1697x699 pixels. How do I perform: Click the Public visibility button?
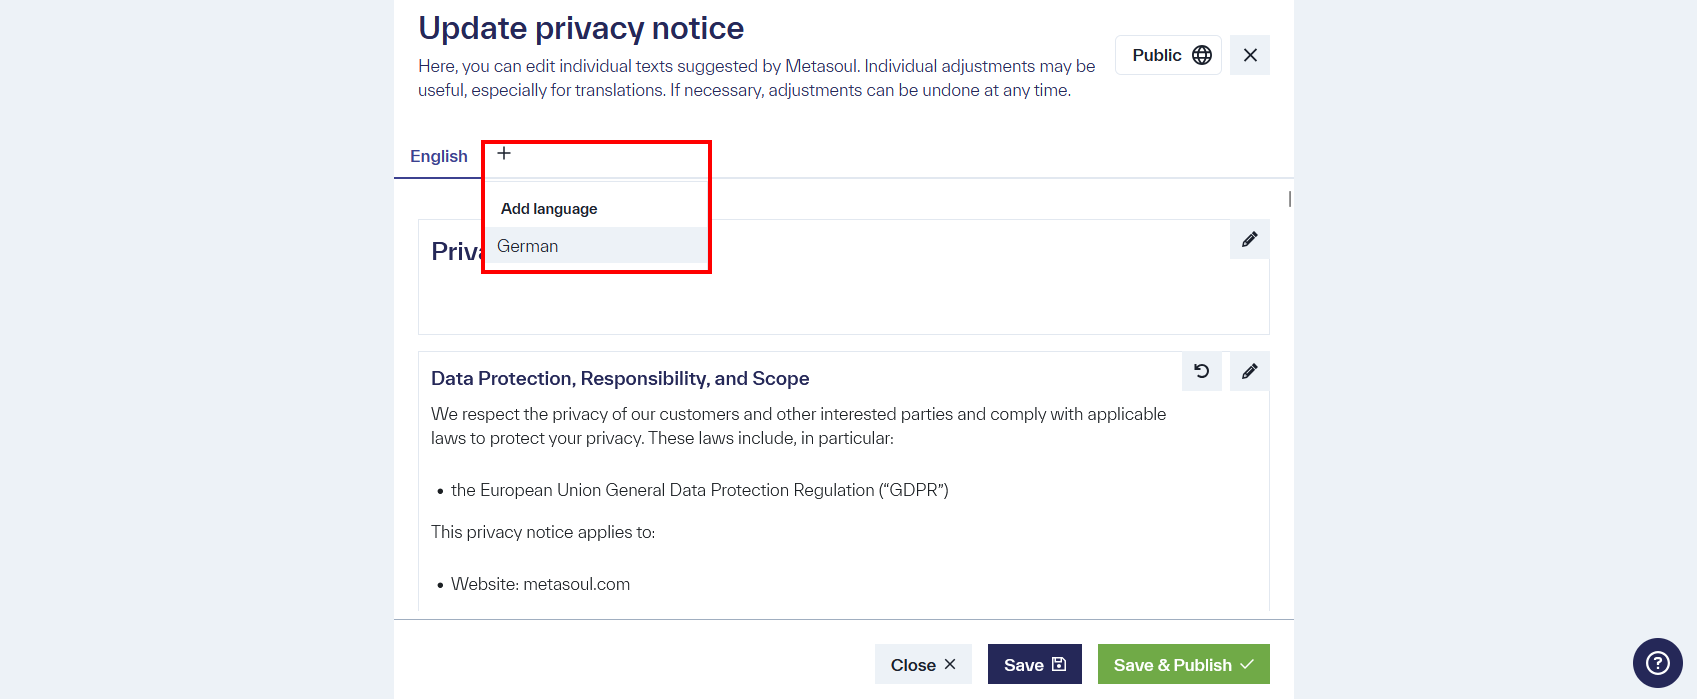coord(1168,55)
